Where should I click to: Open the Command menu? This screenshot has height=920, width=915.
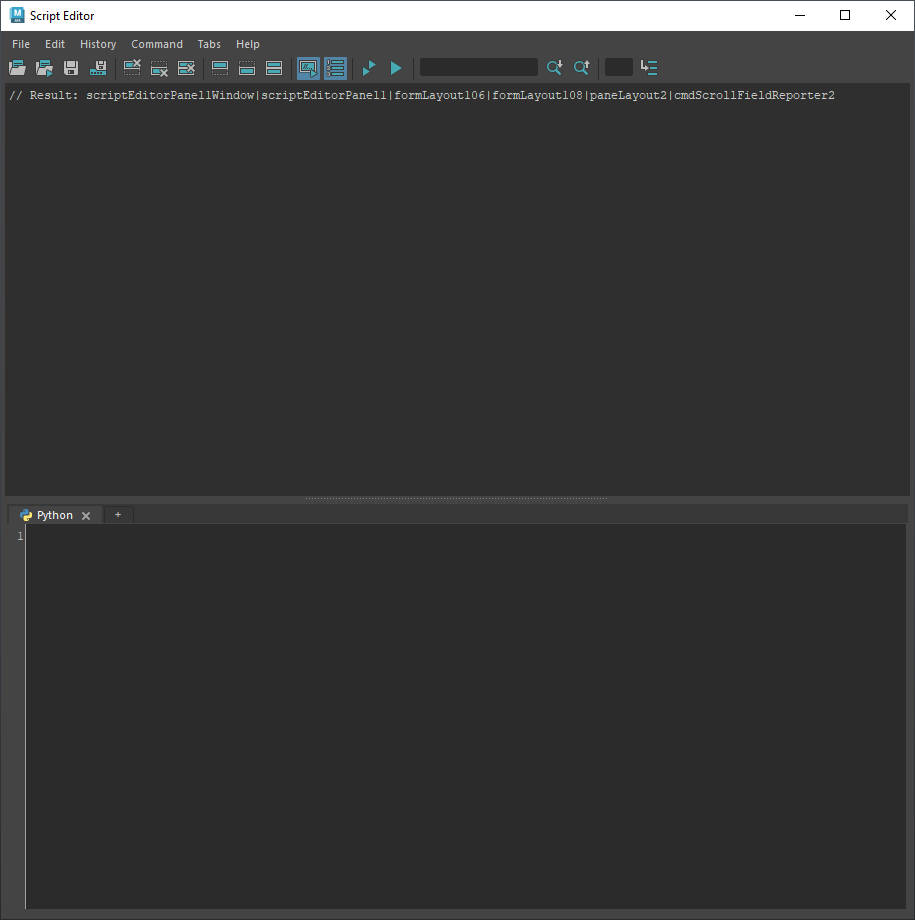(157, 44)
